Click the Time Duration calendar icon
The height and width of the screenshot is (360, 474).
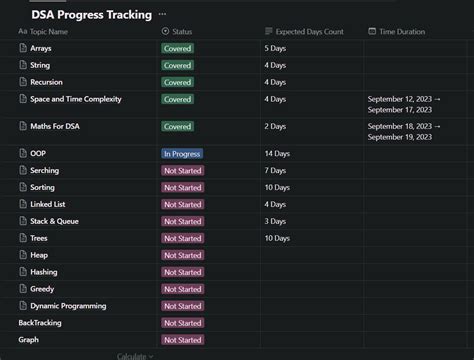[x=372, y=31]
